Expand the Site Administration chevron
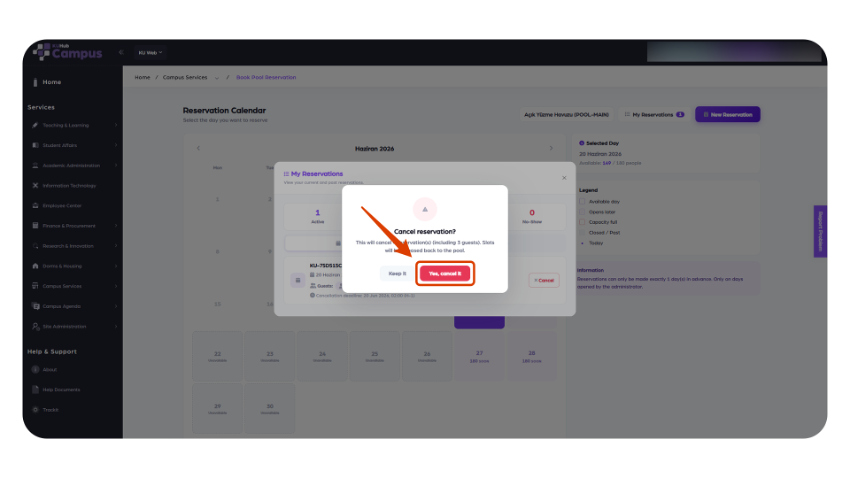The image size is (850, 478). click(116, 326)
